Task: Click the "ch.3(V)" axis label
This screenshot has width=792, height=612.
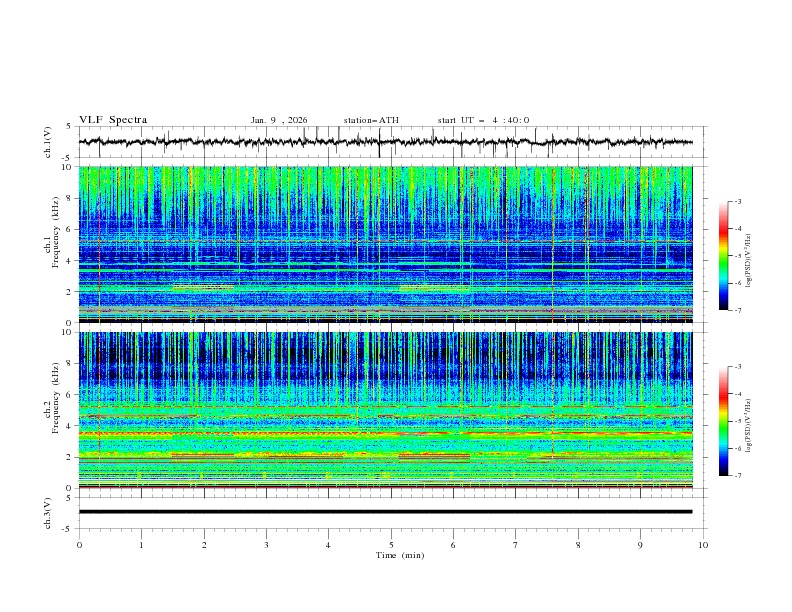Action: tap(48, 513)
